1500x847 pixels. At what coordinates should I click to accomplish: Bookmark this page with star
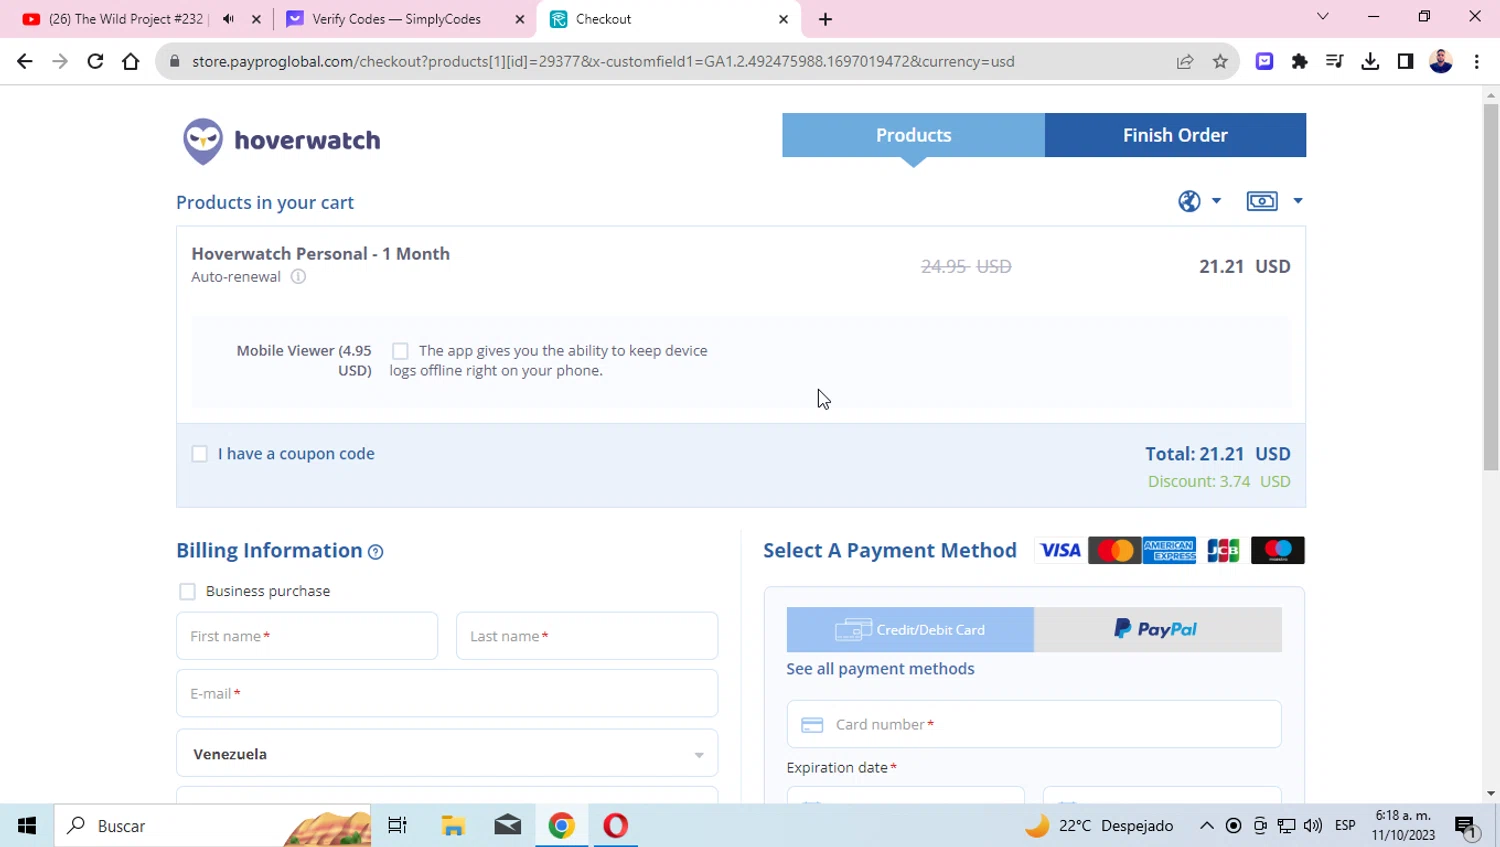coord(1220,61)
